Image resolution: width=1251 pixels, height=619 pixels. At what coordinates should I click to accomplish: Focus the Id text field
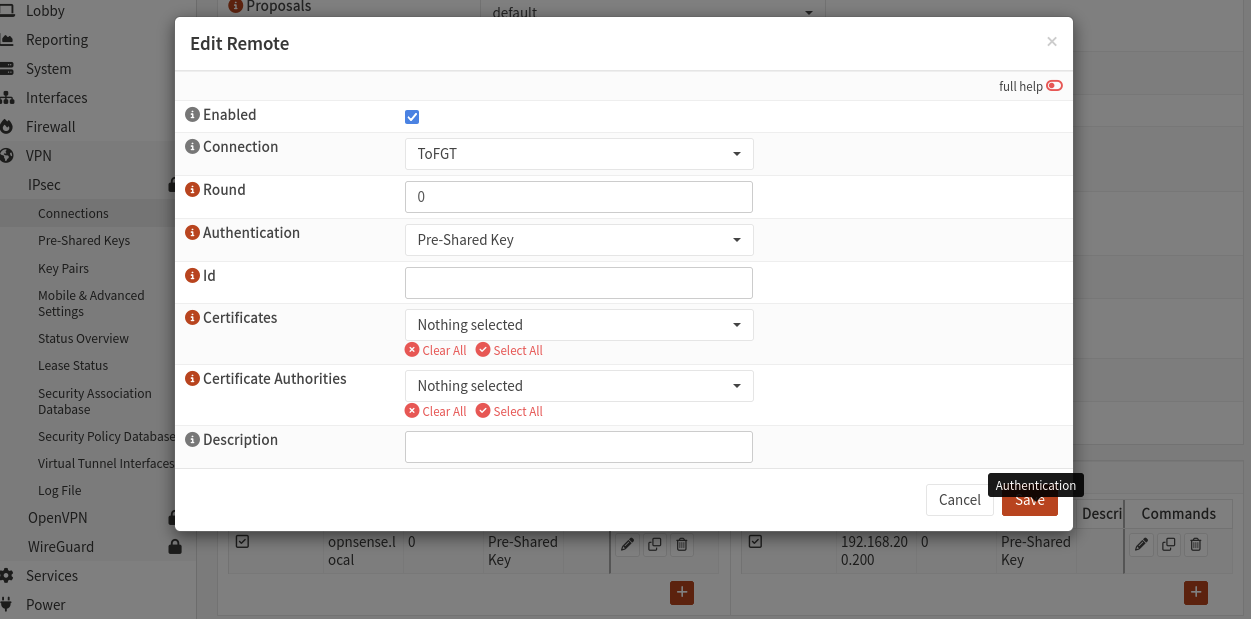(579, 283)
